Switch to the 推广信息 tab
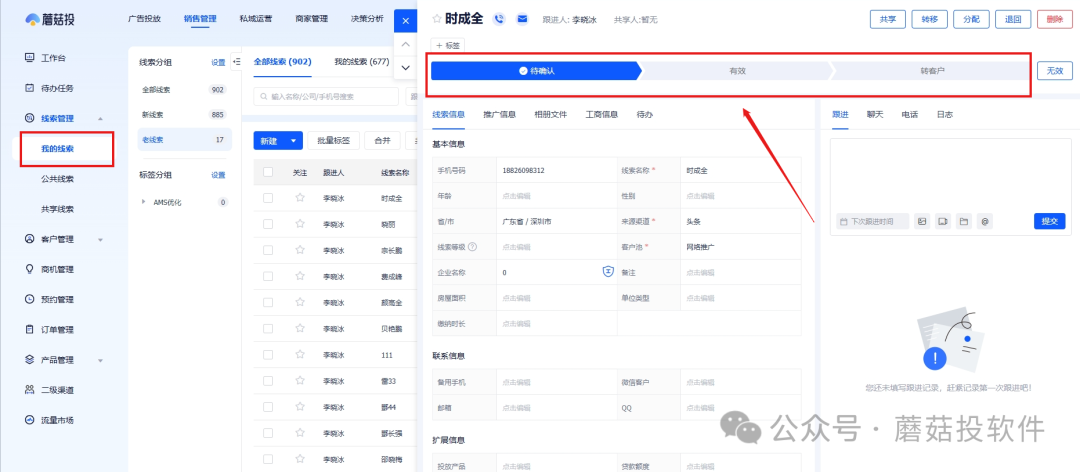 click(x=499, y=114)
